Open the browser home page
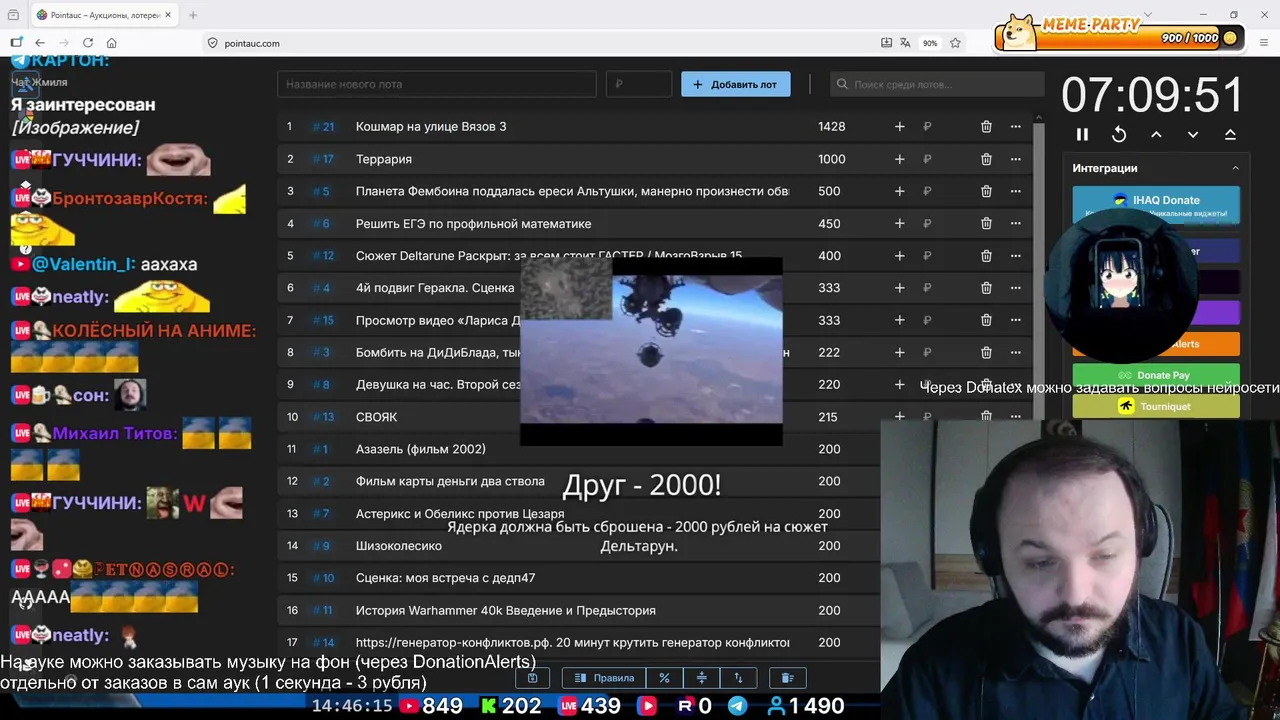The image size is (1280, 720). coord(112,43)
